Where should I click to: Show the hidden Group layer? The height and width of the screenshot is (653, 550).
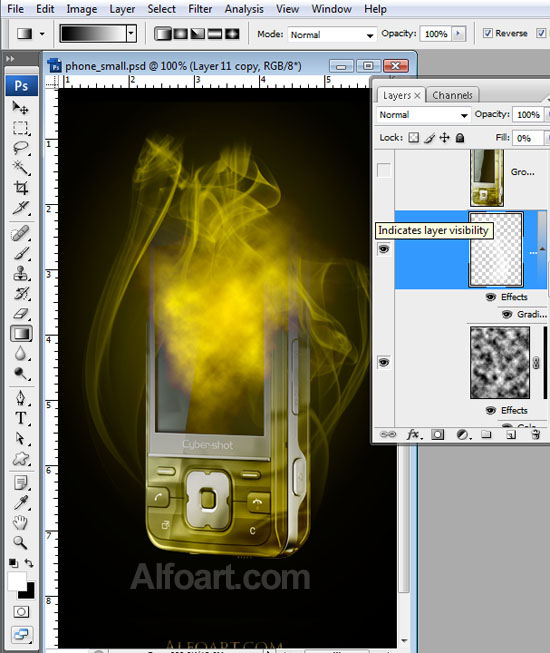[384, 170]
